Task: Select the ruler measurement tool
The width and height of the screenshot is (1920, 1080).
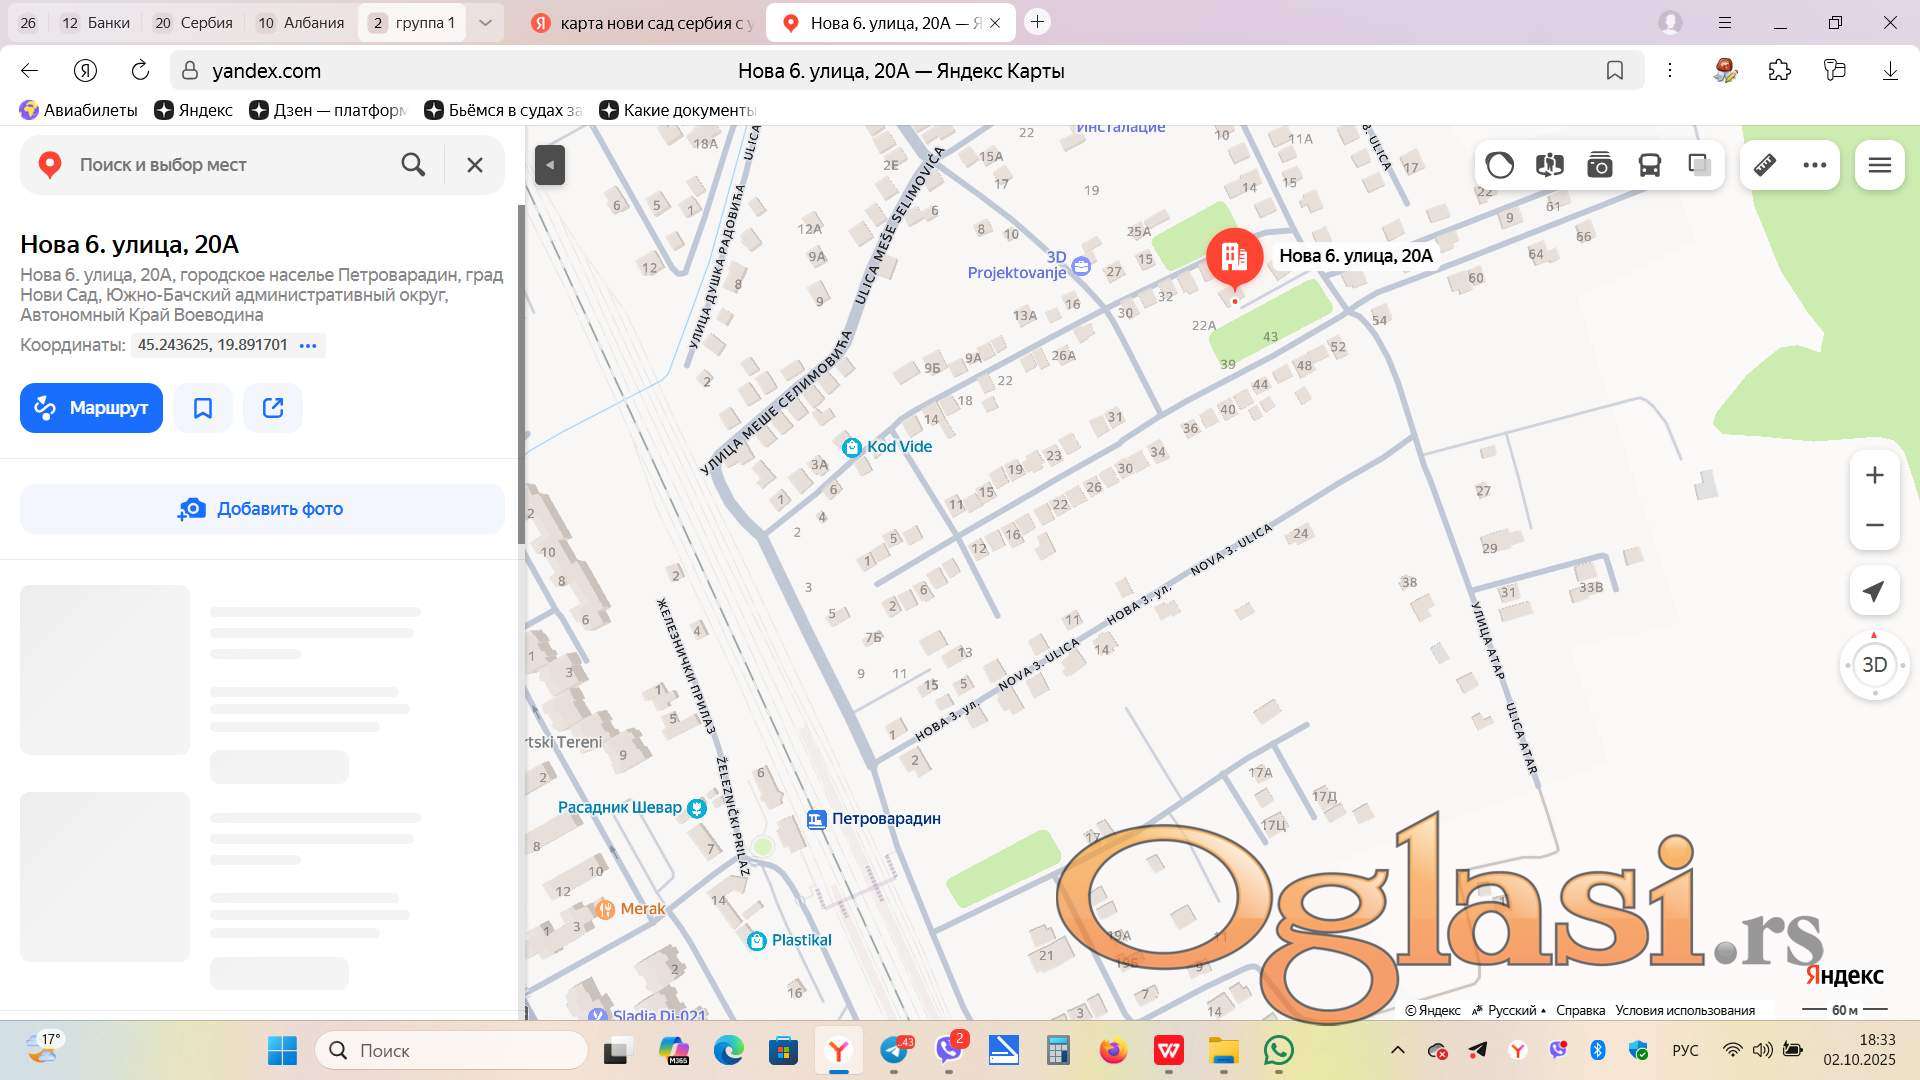Action: click(x=1765, y=165)
